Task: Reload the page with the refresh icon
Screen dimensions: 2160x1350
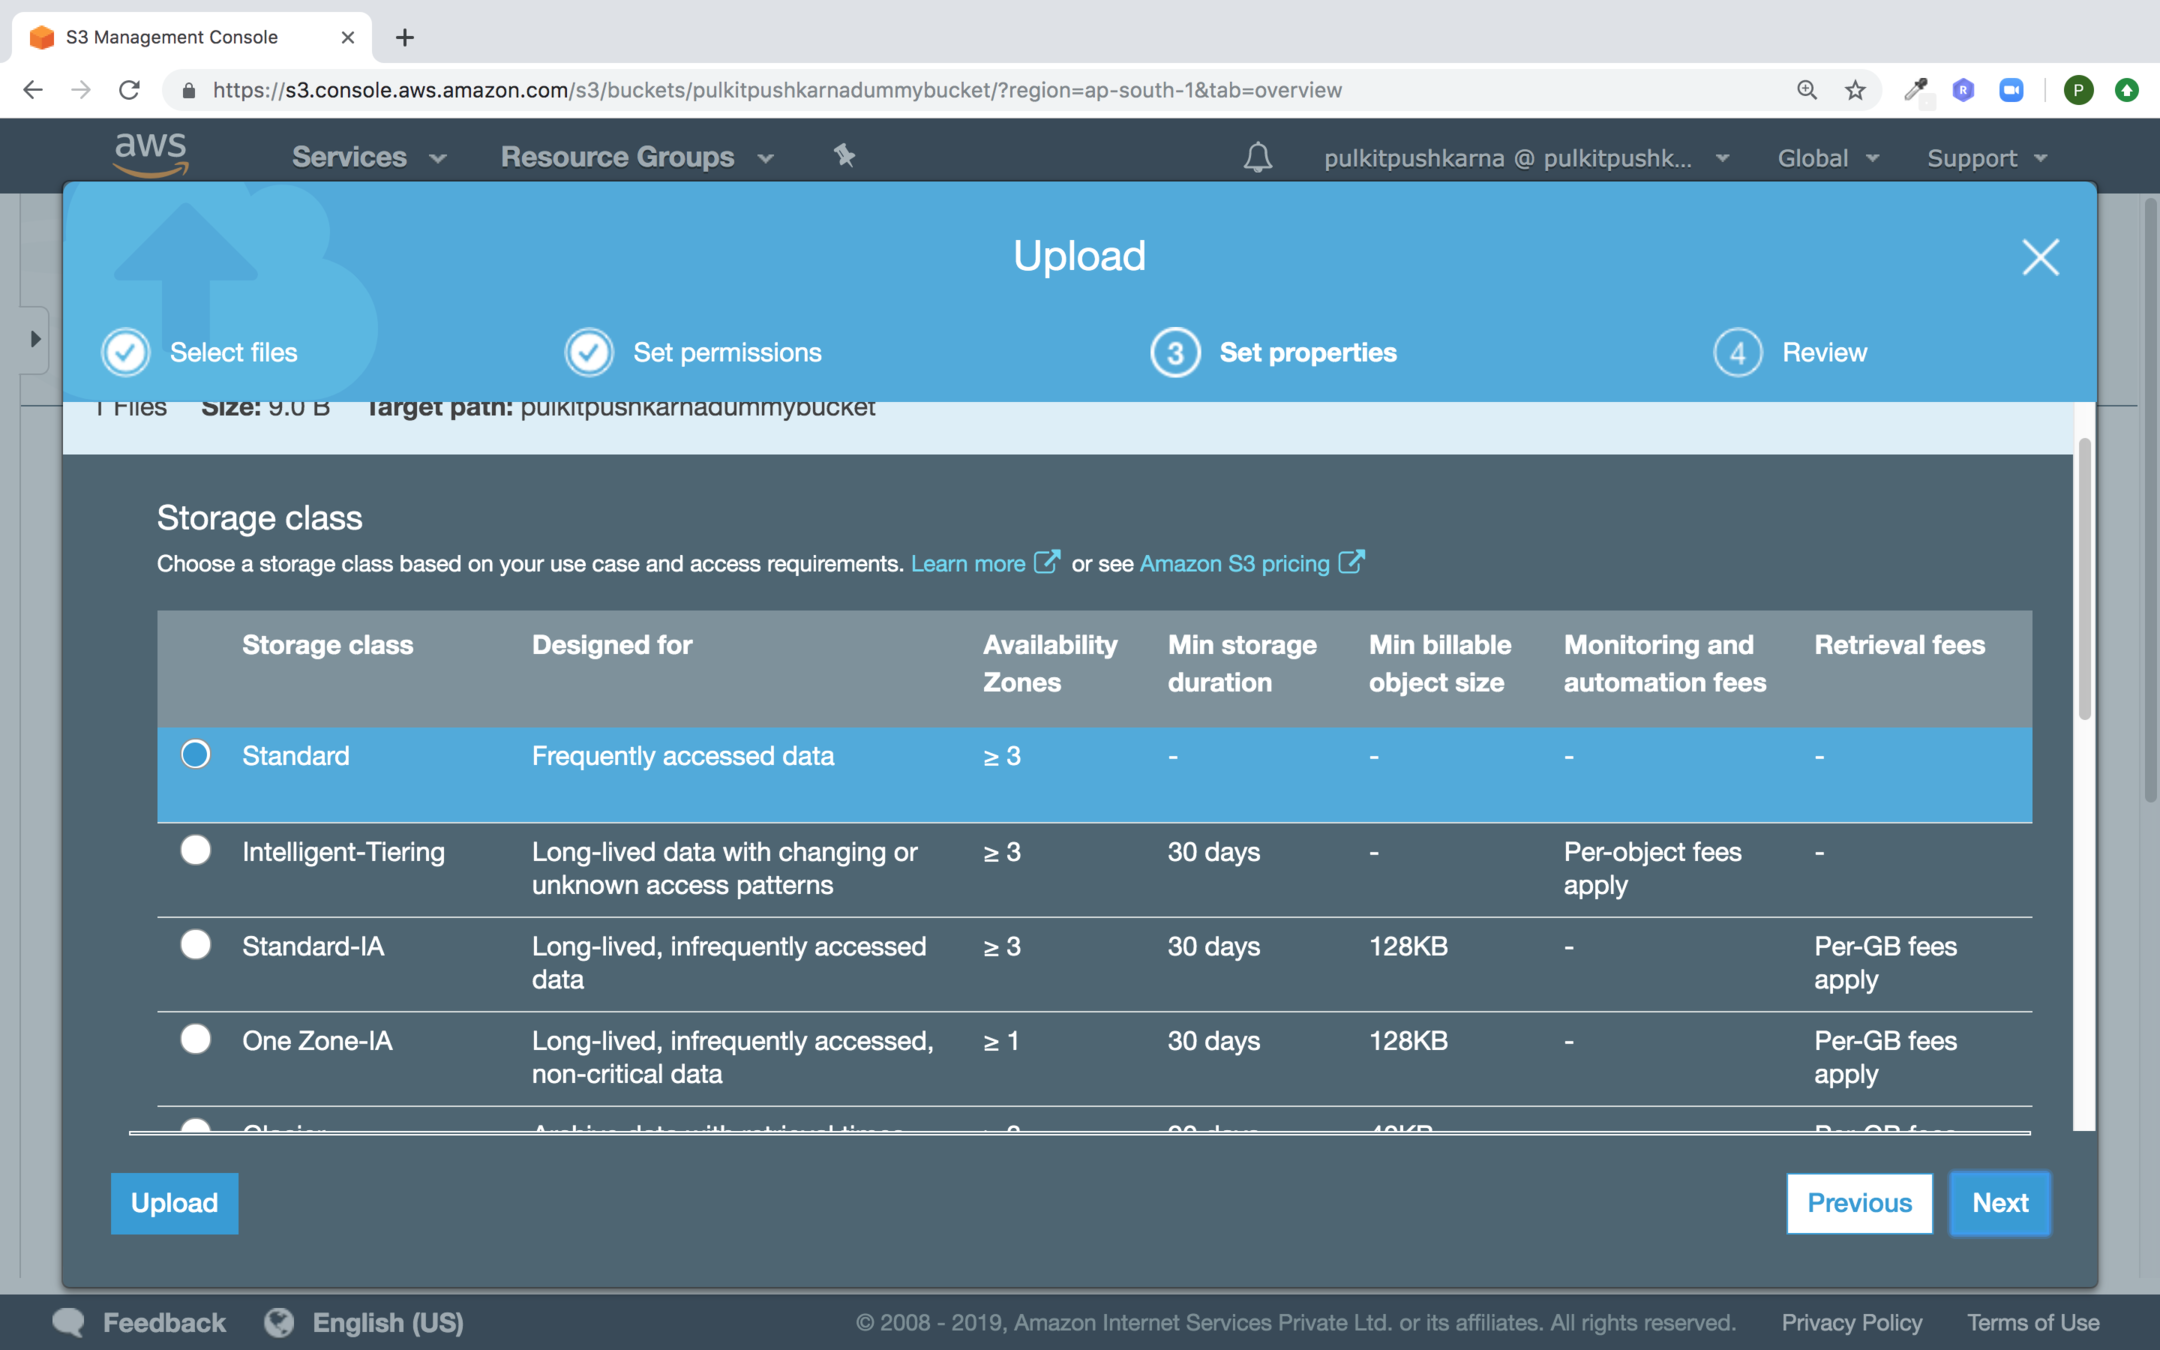Action: [129, 90]
